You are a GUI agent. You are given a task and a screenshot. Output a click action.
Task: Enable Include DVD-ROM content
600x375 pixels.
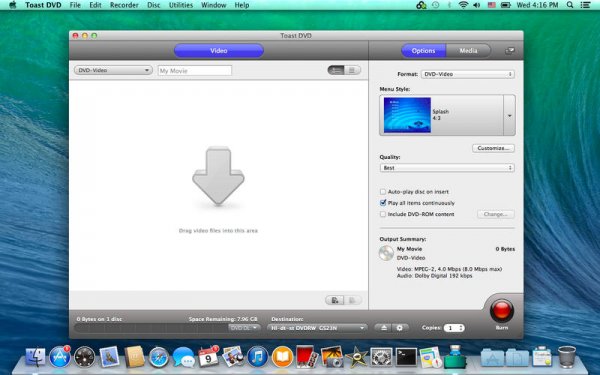pyautogui.click(x=383, y=214)
